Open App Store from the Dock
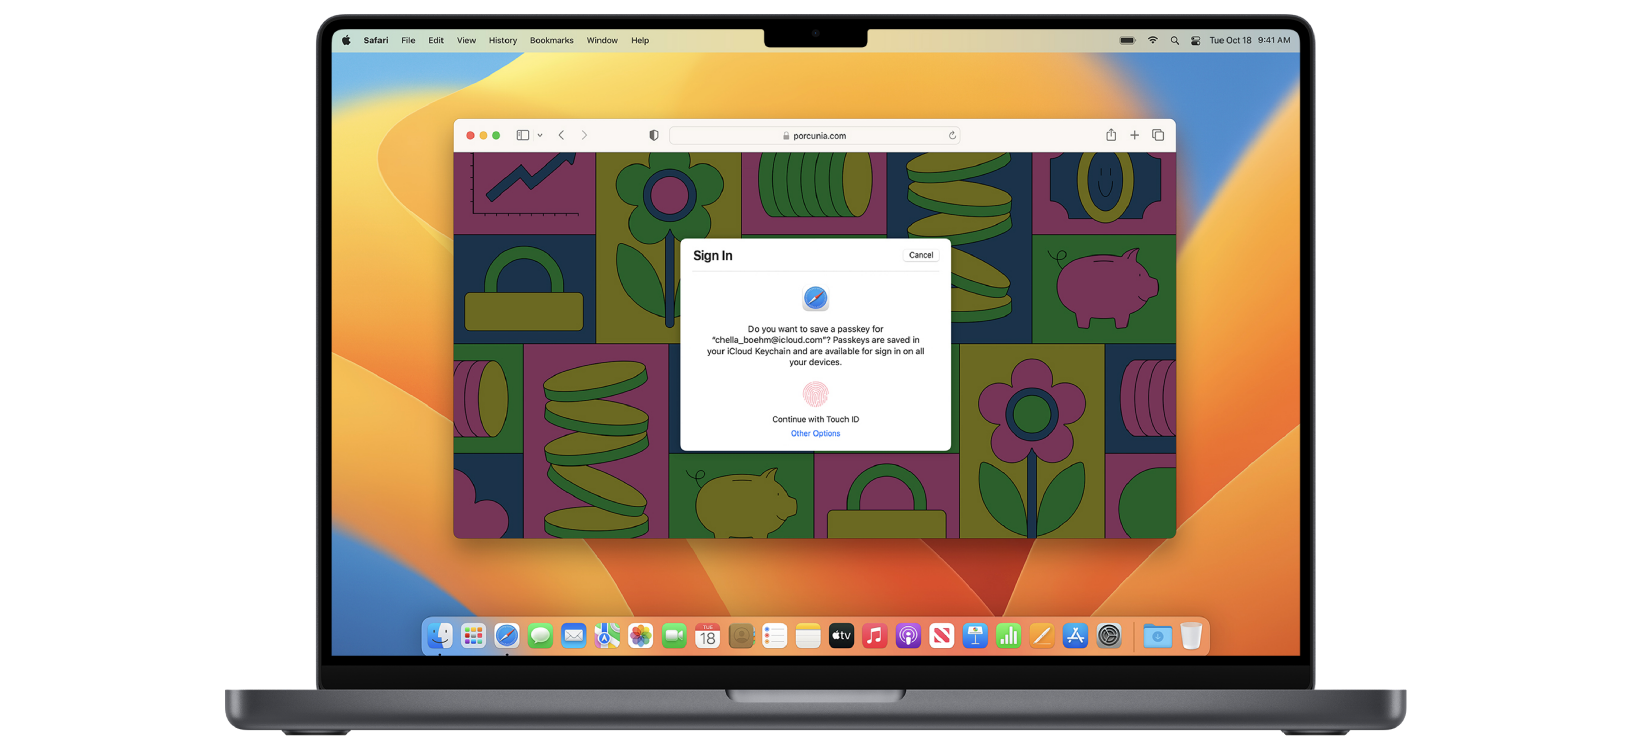Screen dimensions: 1632x750 point(1076,635)
